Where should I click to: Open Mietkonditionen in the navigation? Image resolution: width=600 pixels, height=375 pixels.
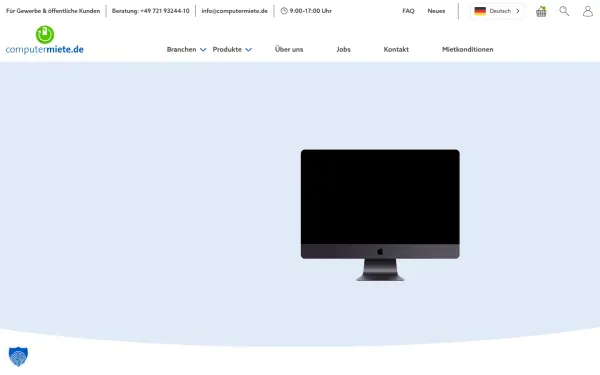click(x=468, y=49)
